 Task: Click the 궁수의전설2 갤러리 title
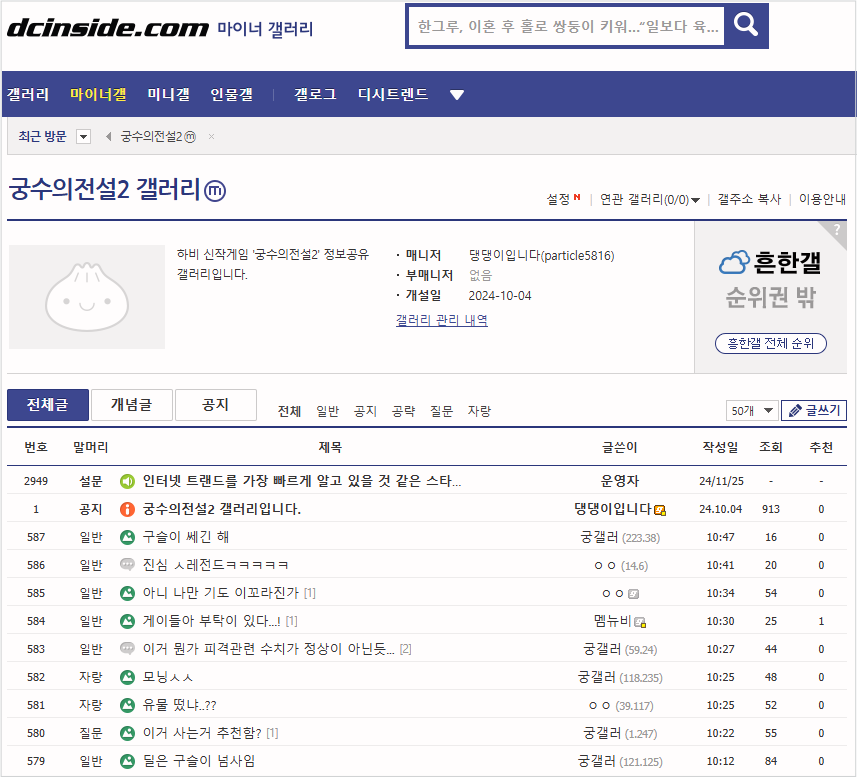(105, 189)
